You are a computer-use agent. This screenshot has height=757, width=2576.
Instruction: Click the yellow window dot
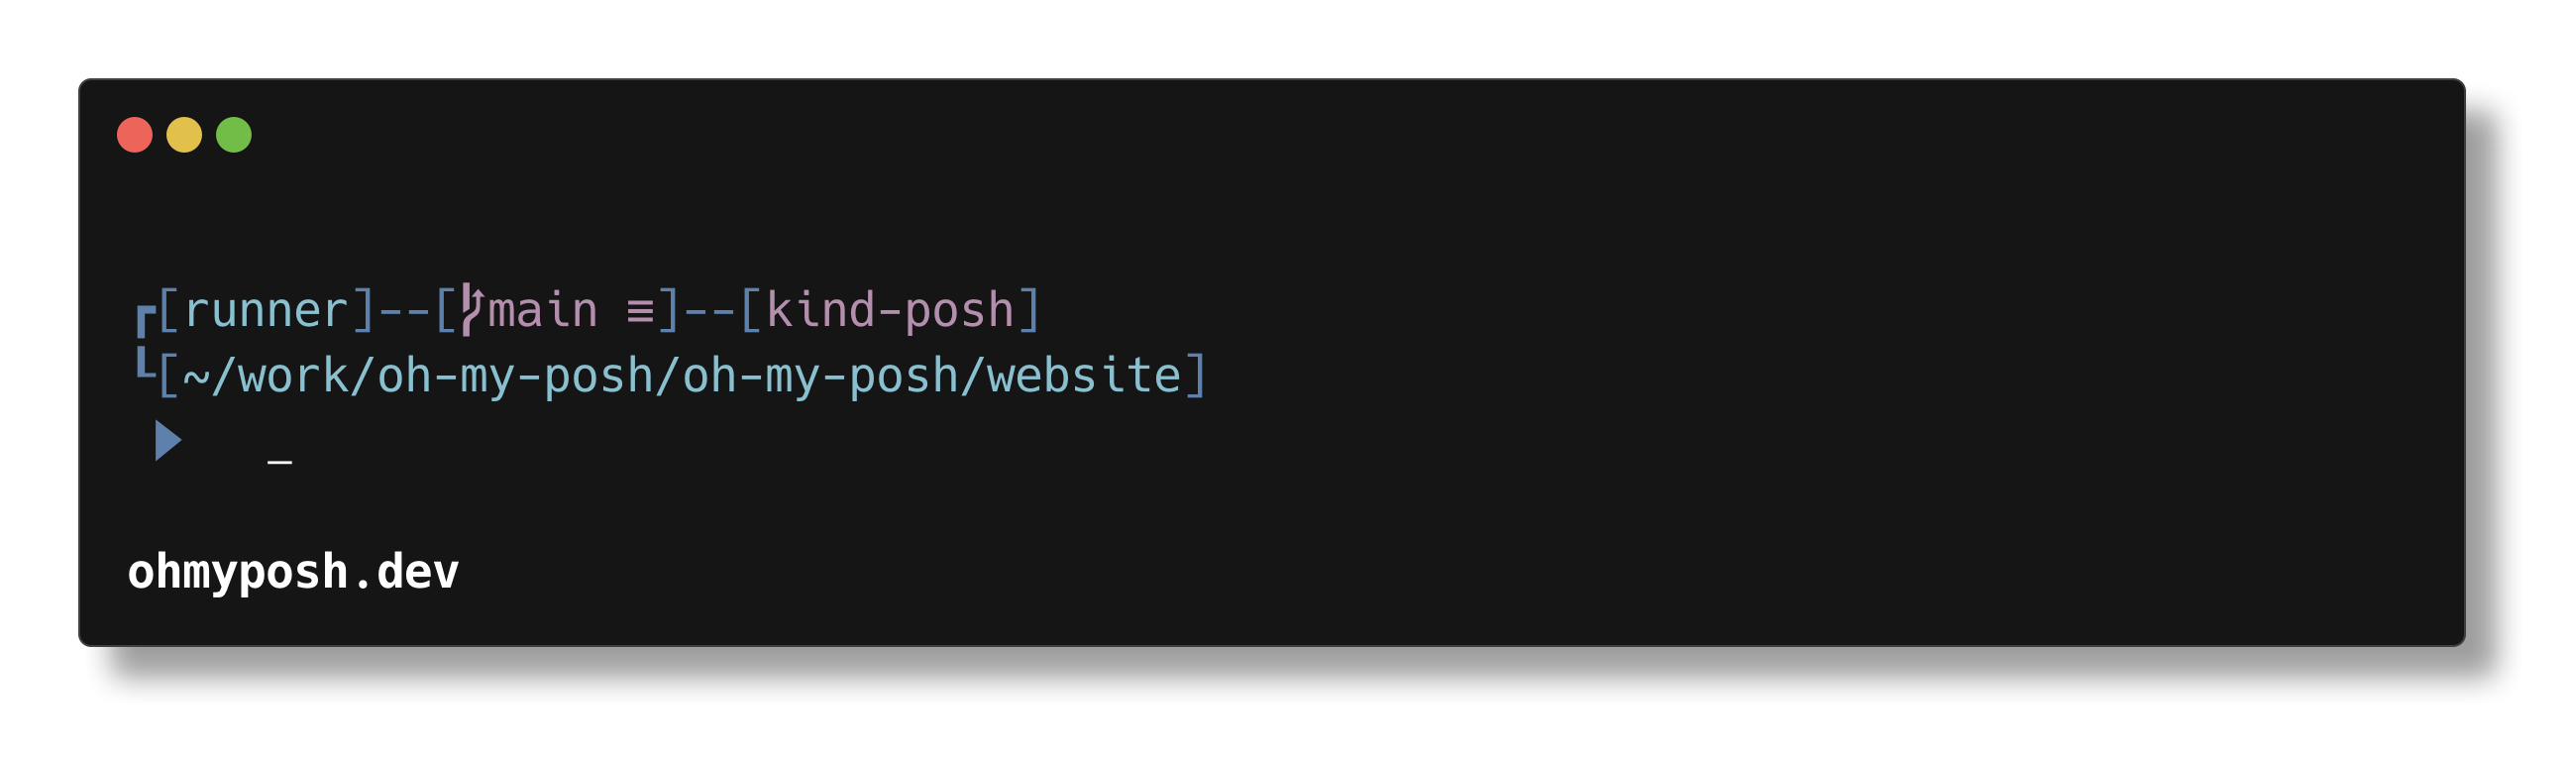pos(184,135)
